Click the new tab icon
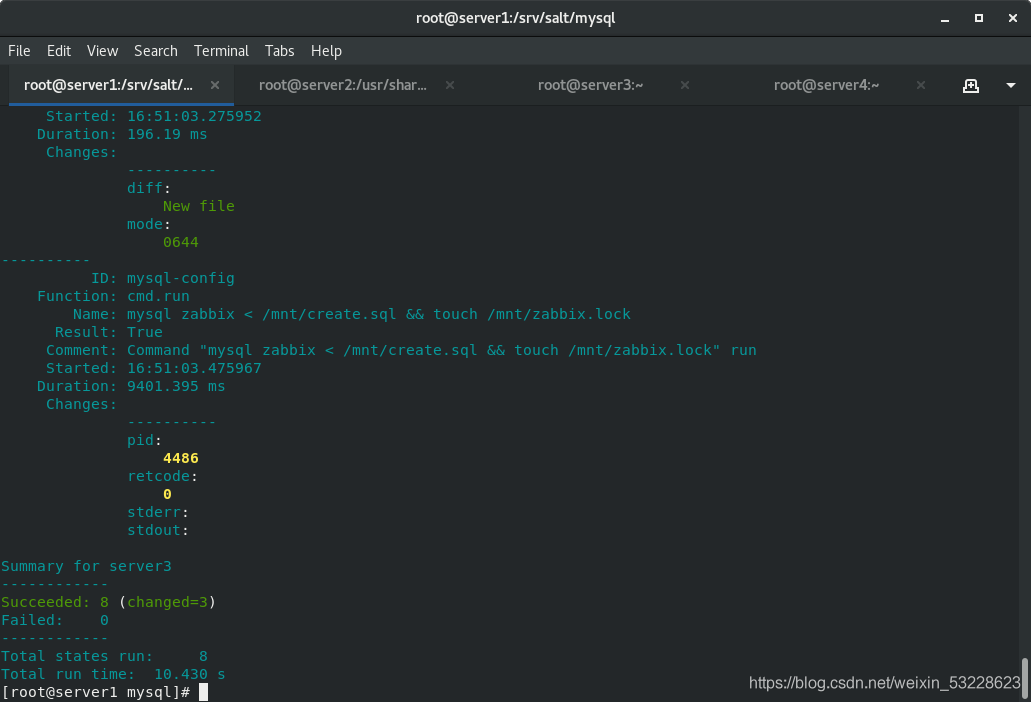 (x=971, y=85)
